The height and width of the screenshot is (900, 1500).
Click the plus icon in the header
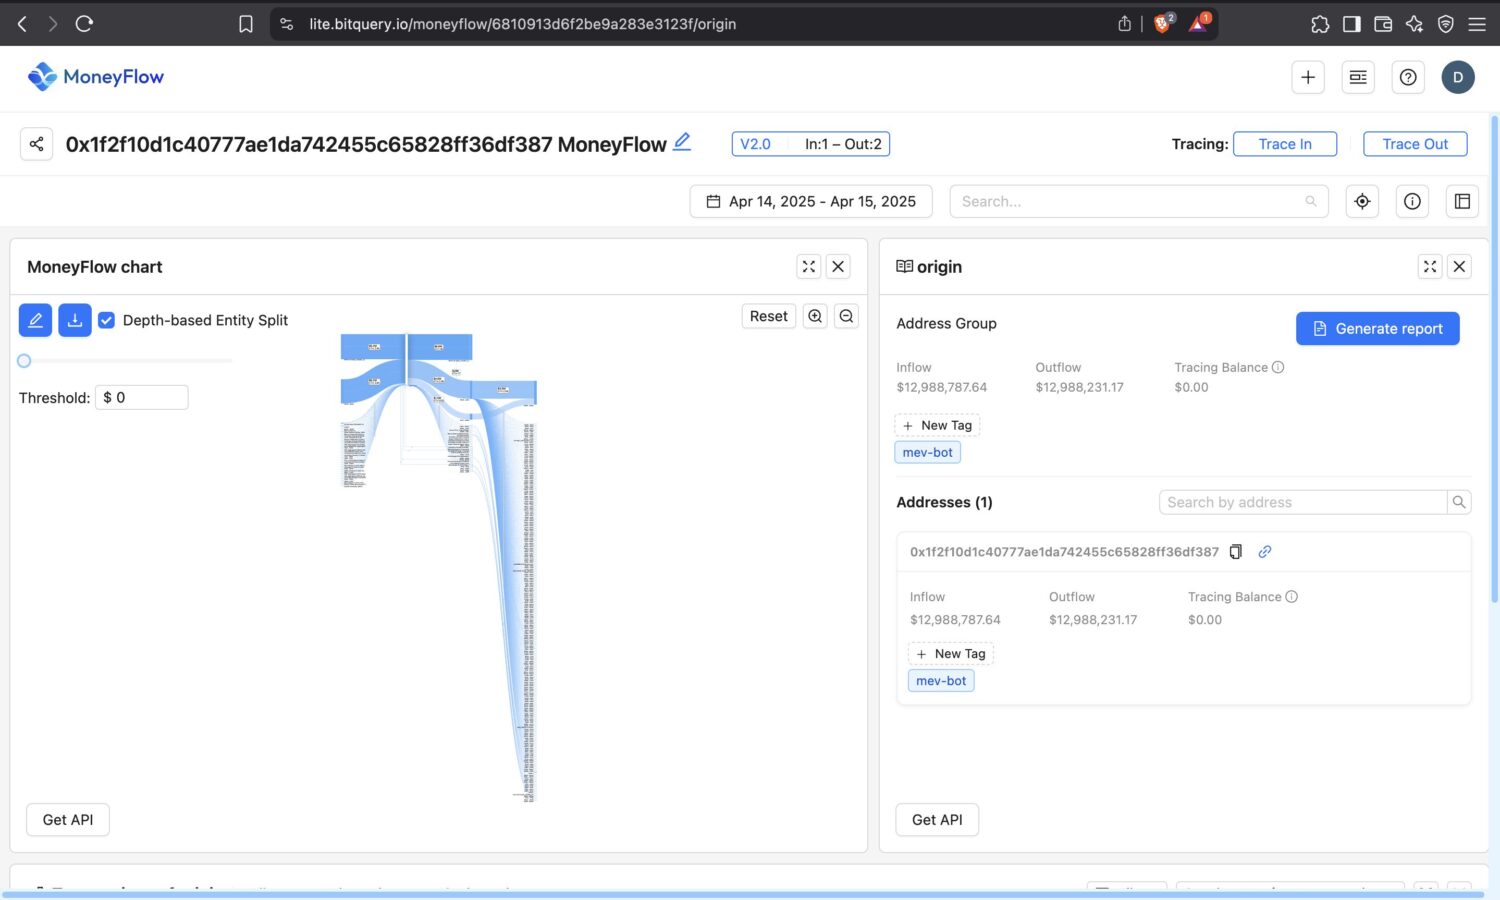1308,77
